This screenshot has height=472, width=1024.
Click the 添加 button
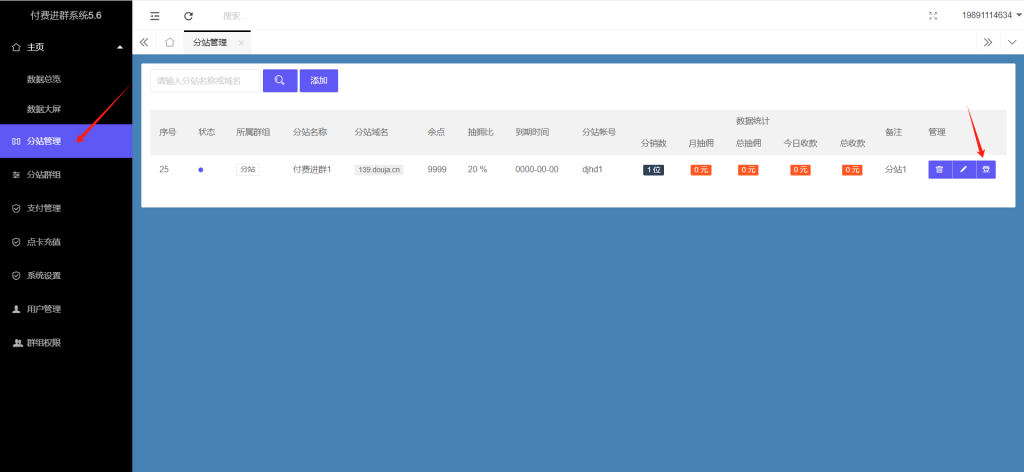[319, 80]
